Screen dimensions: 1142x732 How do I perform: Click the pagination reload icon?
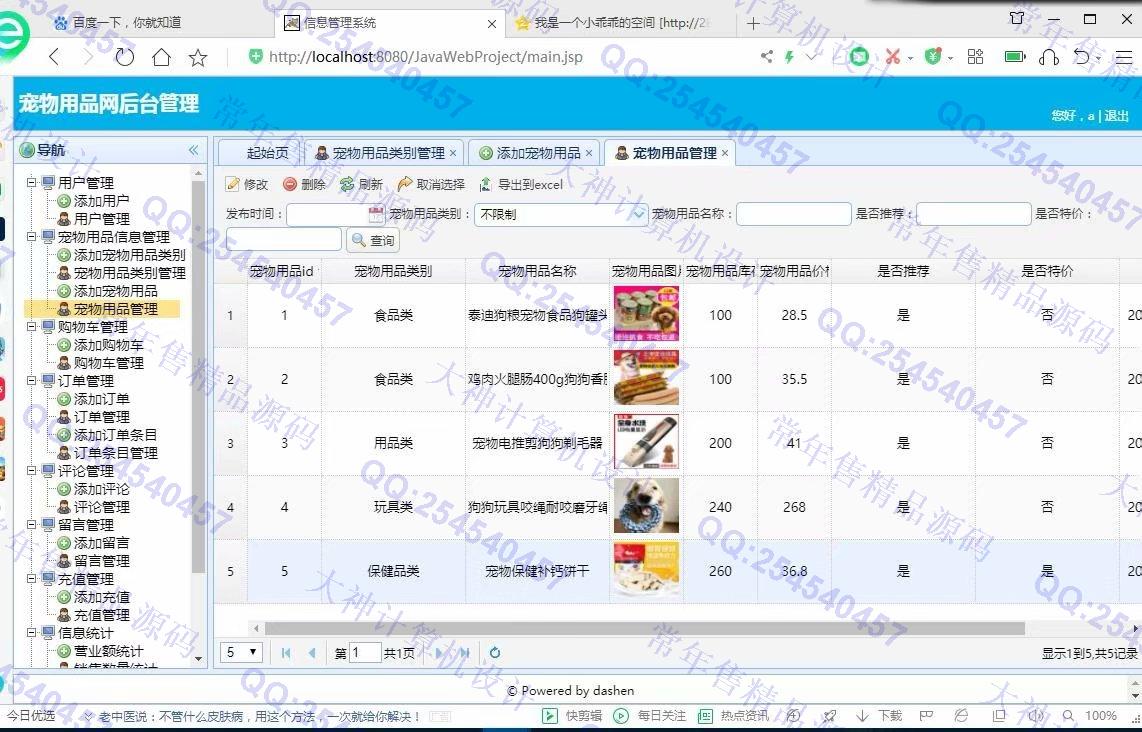click(495, 653)
